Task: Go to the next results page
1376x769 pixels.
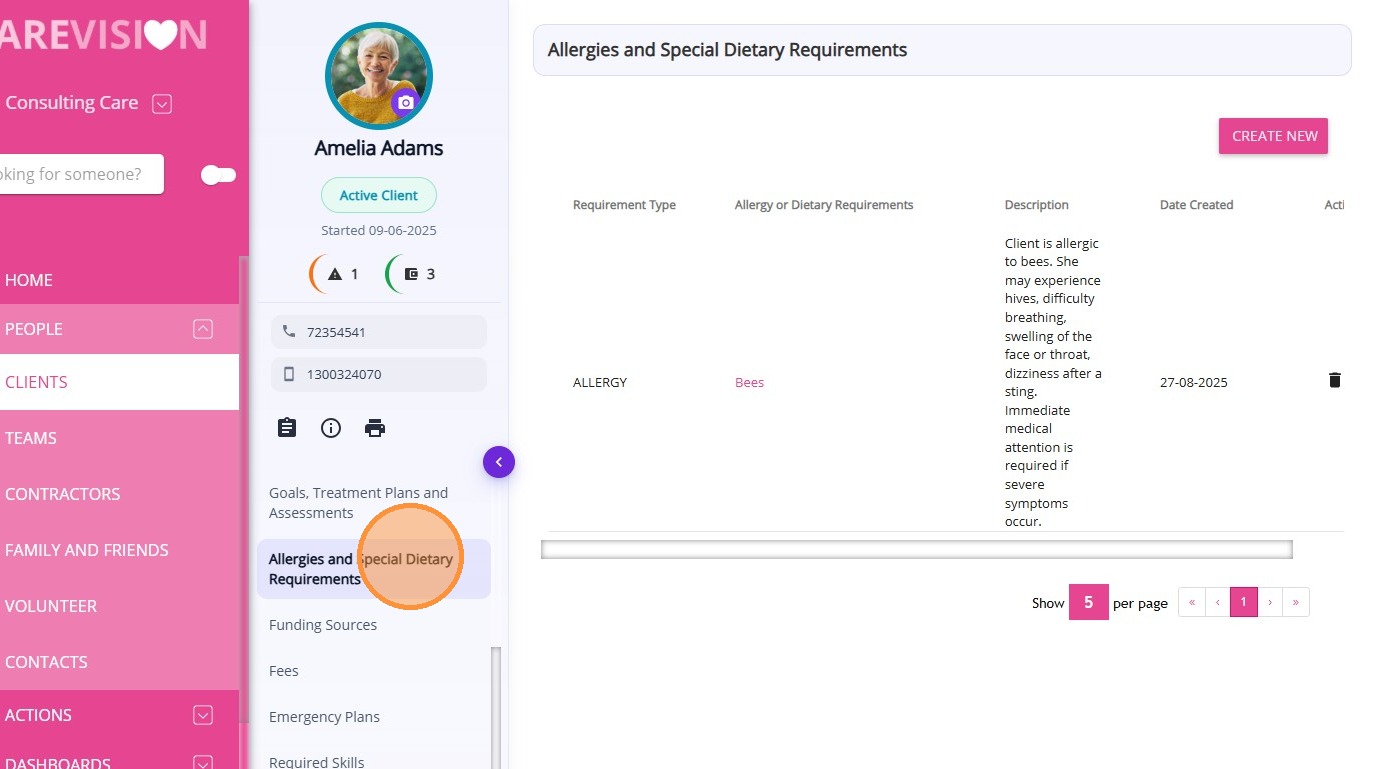Action: pos(1270,602)
